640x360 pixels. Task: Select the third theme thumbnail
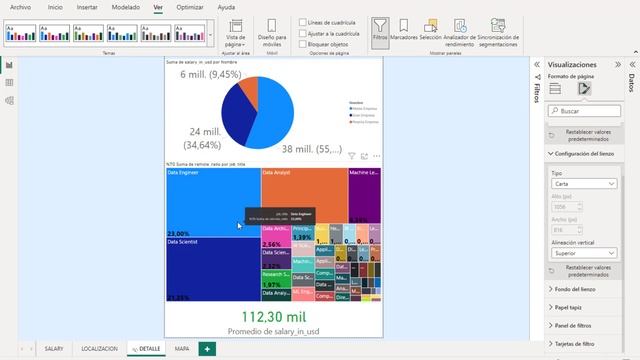(88, 33)
